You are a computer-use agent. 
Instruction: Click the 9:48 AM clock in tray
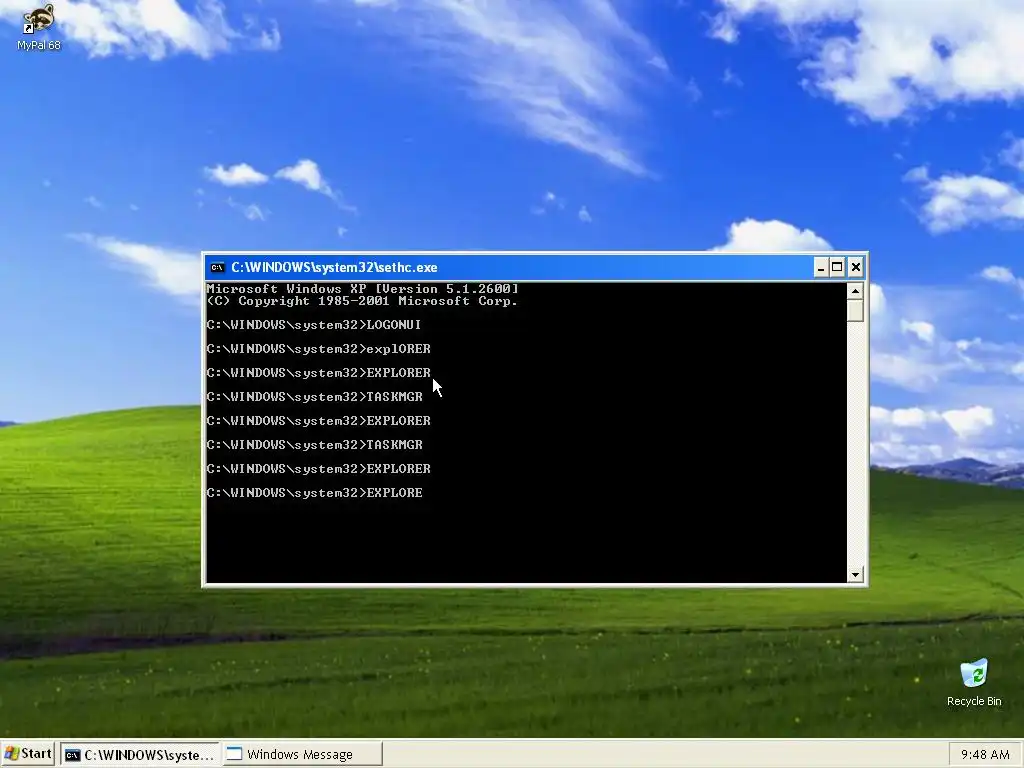[985, 754]
